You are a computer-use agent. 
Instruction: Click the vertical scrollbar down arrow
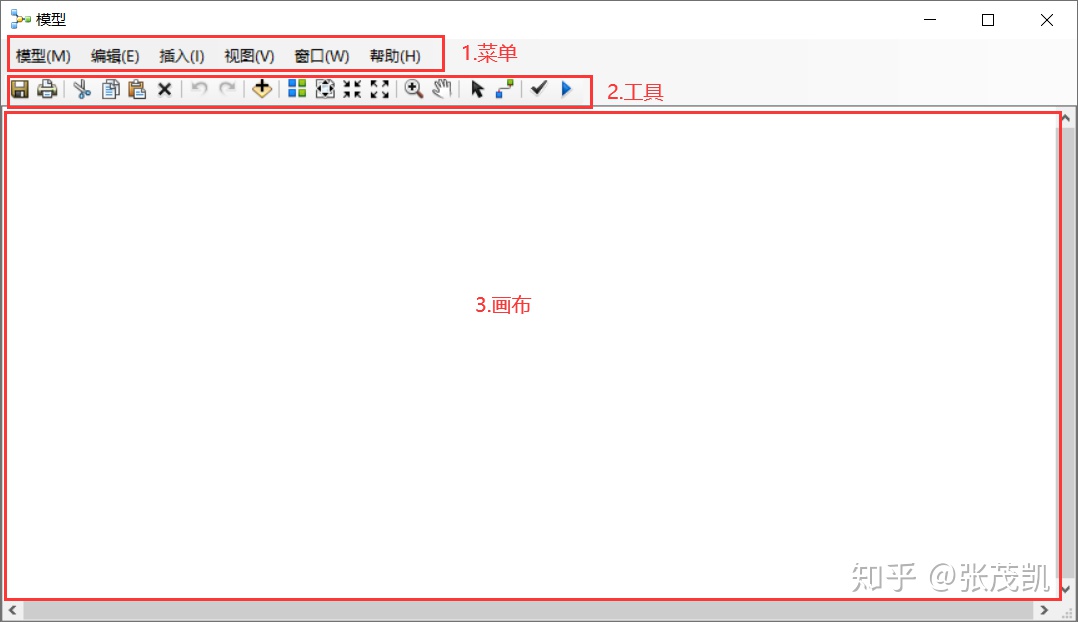click(x=1066, y=589)
